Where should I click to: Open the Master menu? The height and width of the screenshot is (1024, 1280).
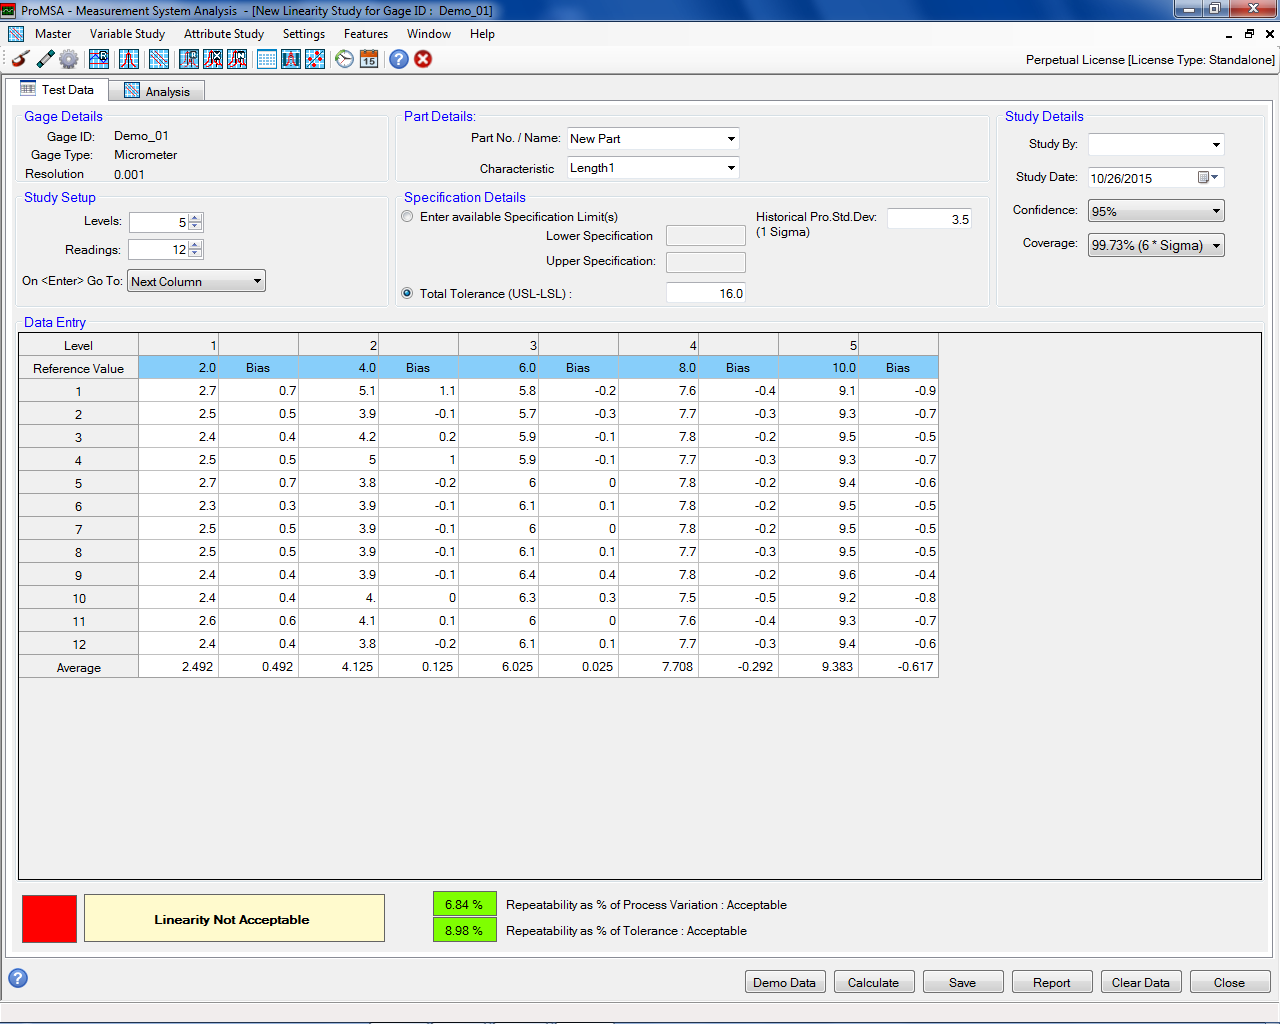pos(53,34)
